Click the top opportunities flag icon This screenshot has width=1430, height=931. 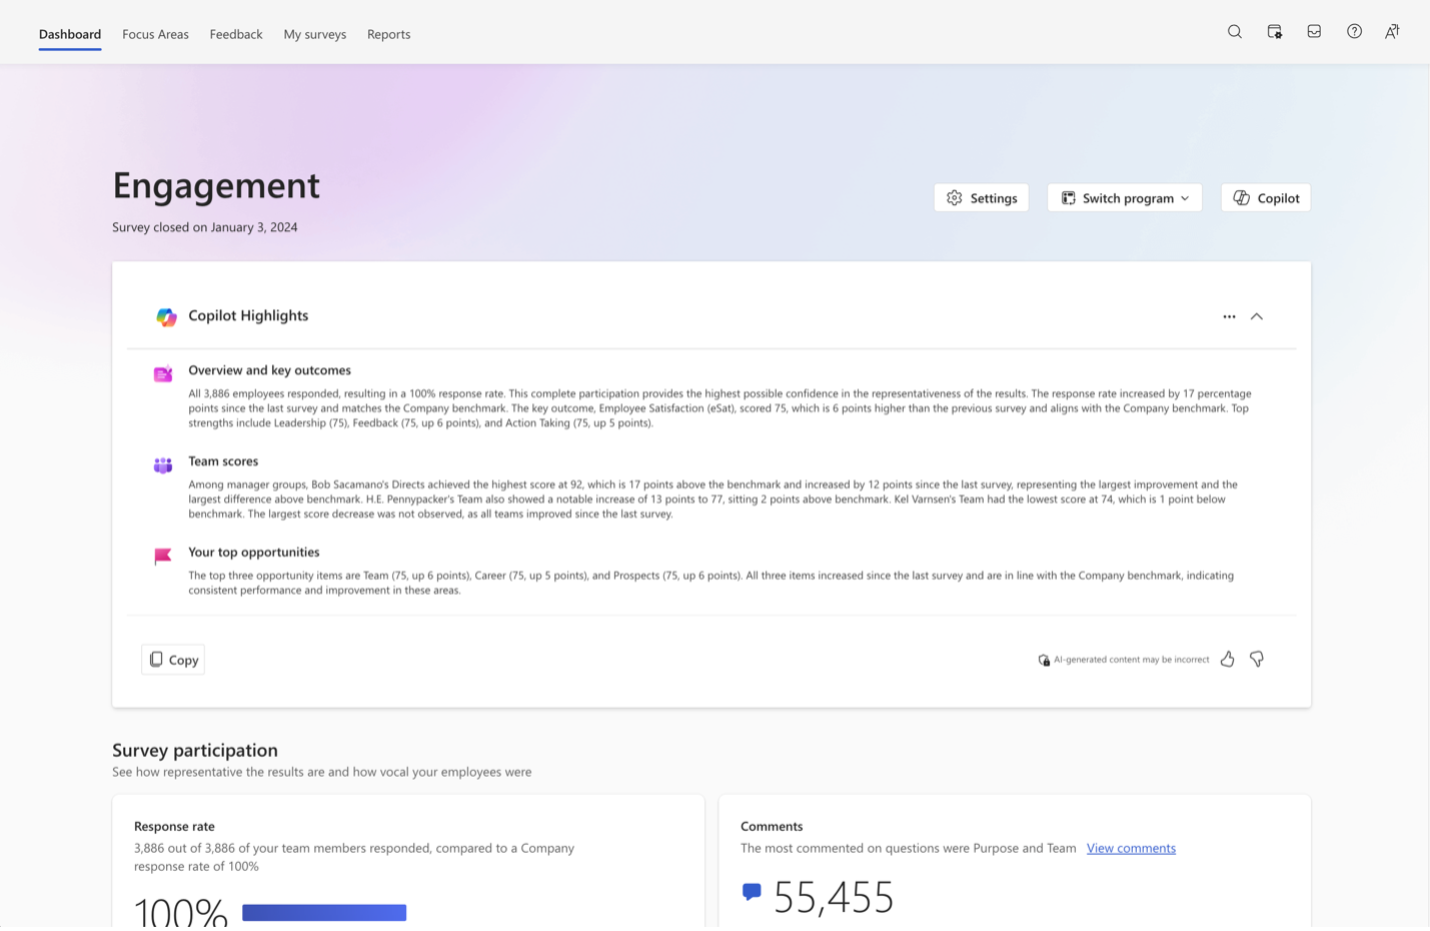pos(163,556)
